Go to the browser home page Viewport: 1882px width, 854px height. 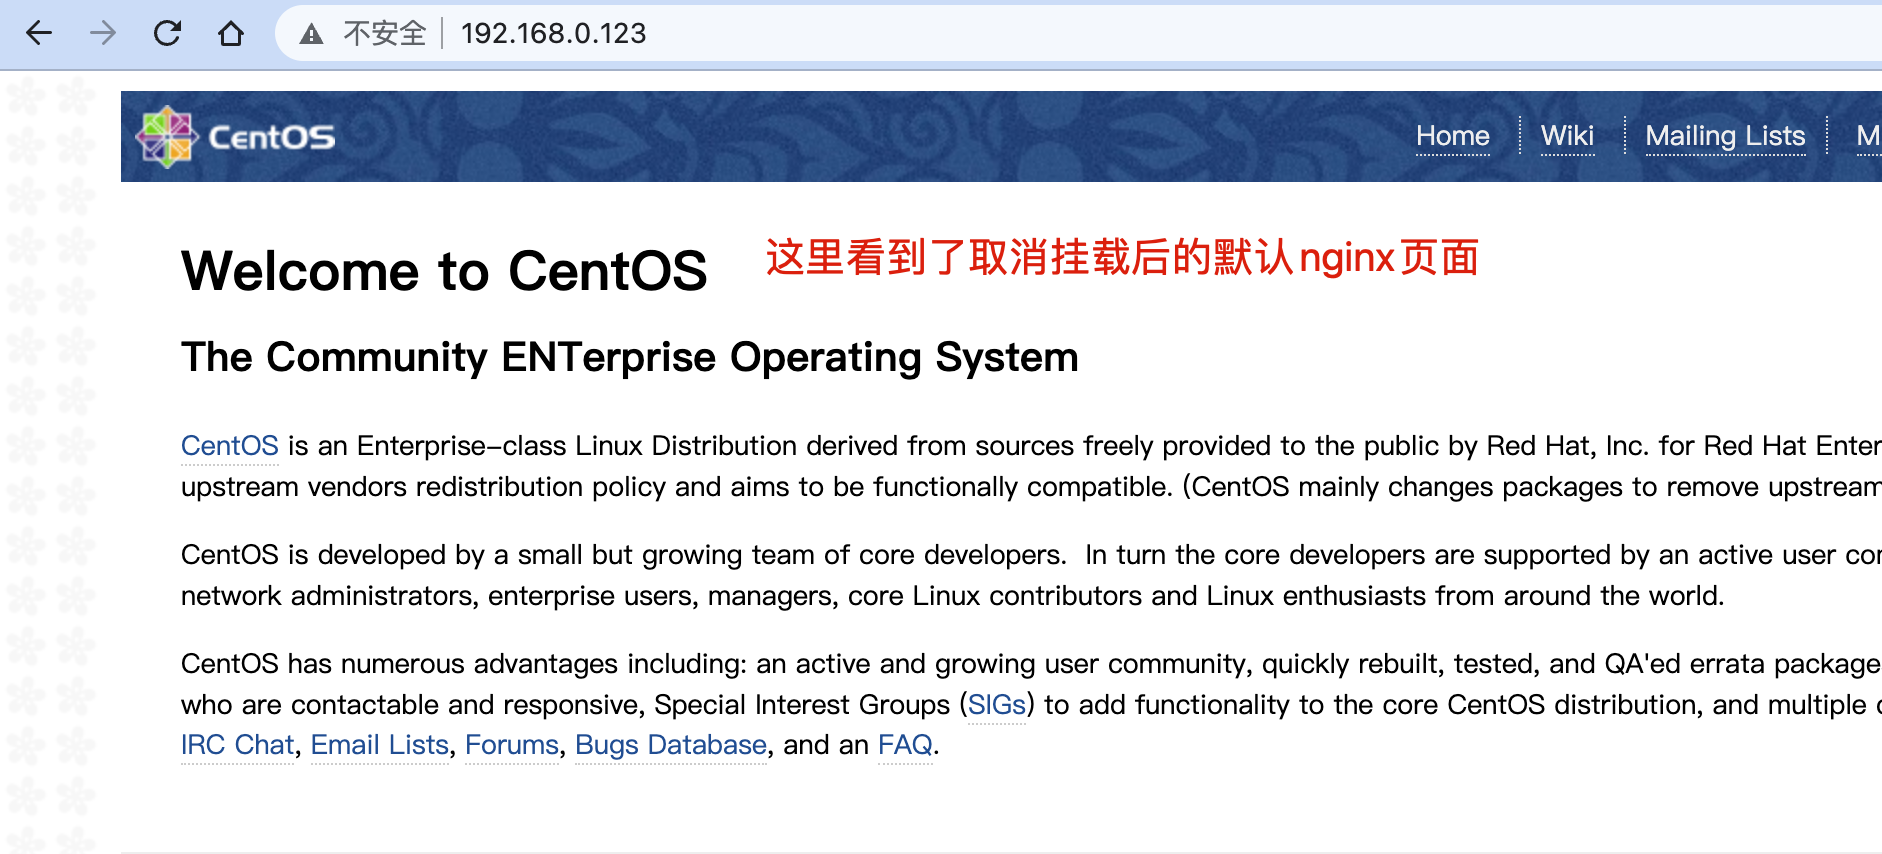231,34
